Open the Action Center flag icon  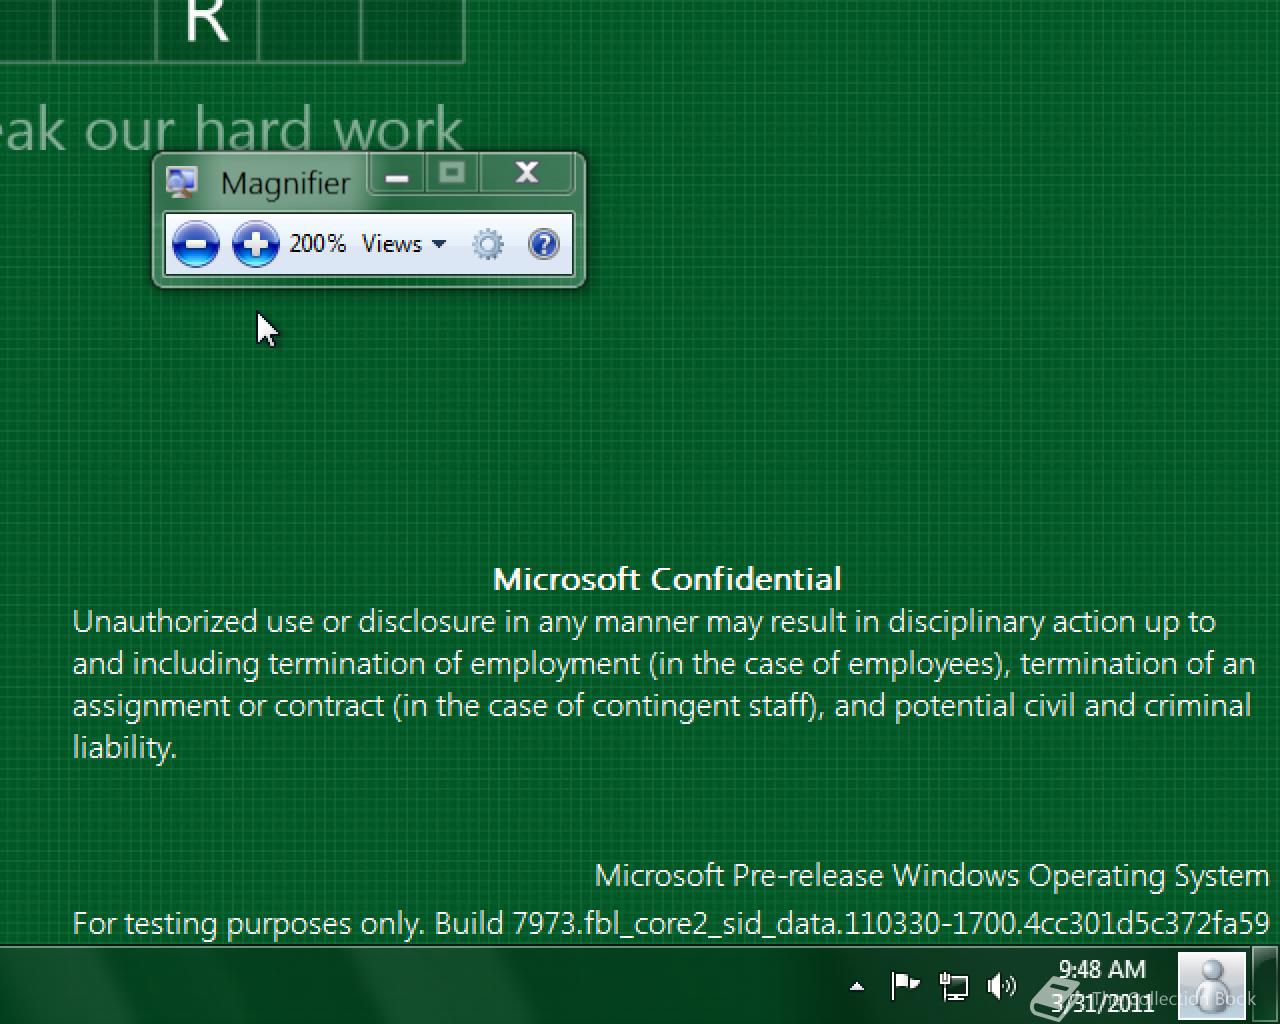pyautogui.click(x=905, y=986)
